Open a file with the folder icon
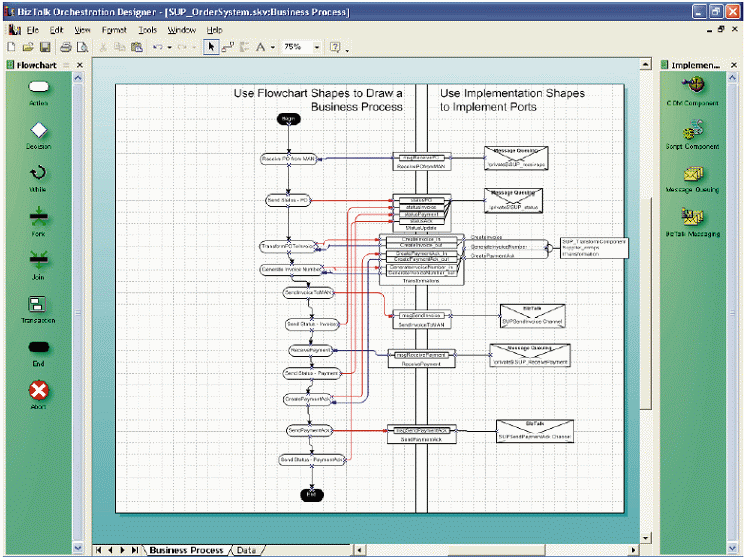 28,47
